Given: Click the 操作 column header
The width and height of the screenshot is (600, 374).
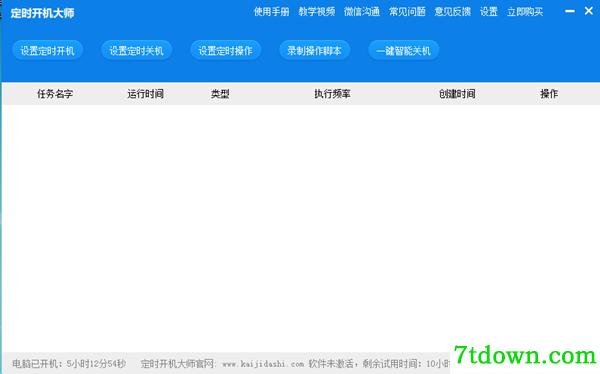Looking at the screenshot, I should tap(549, 94).
